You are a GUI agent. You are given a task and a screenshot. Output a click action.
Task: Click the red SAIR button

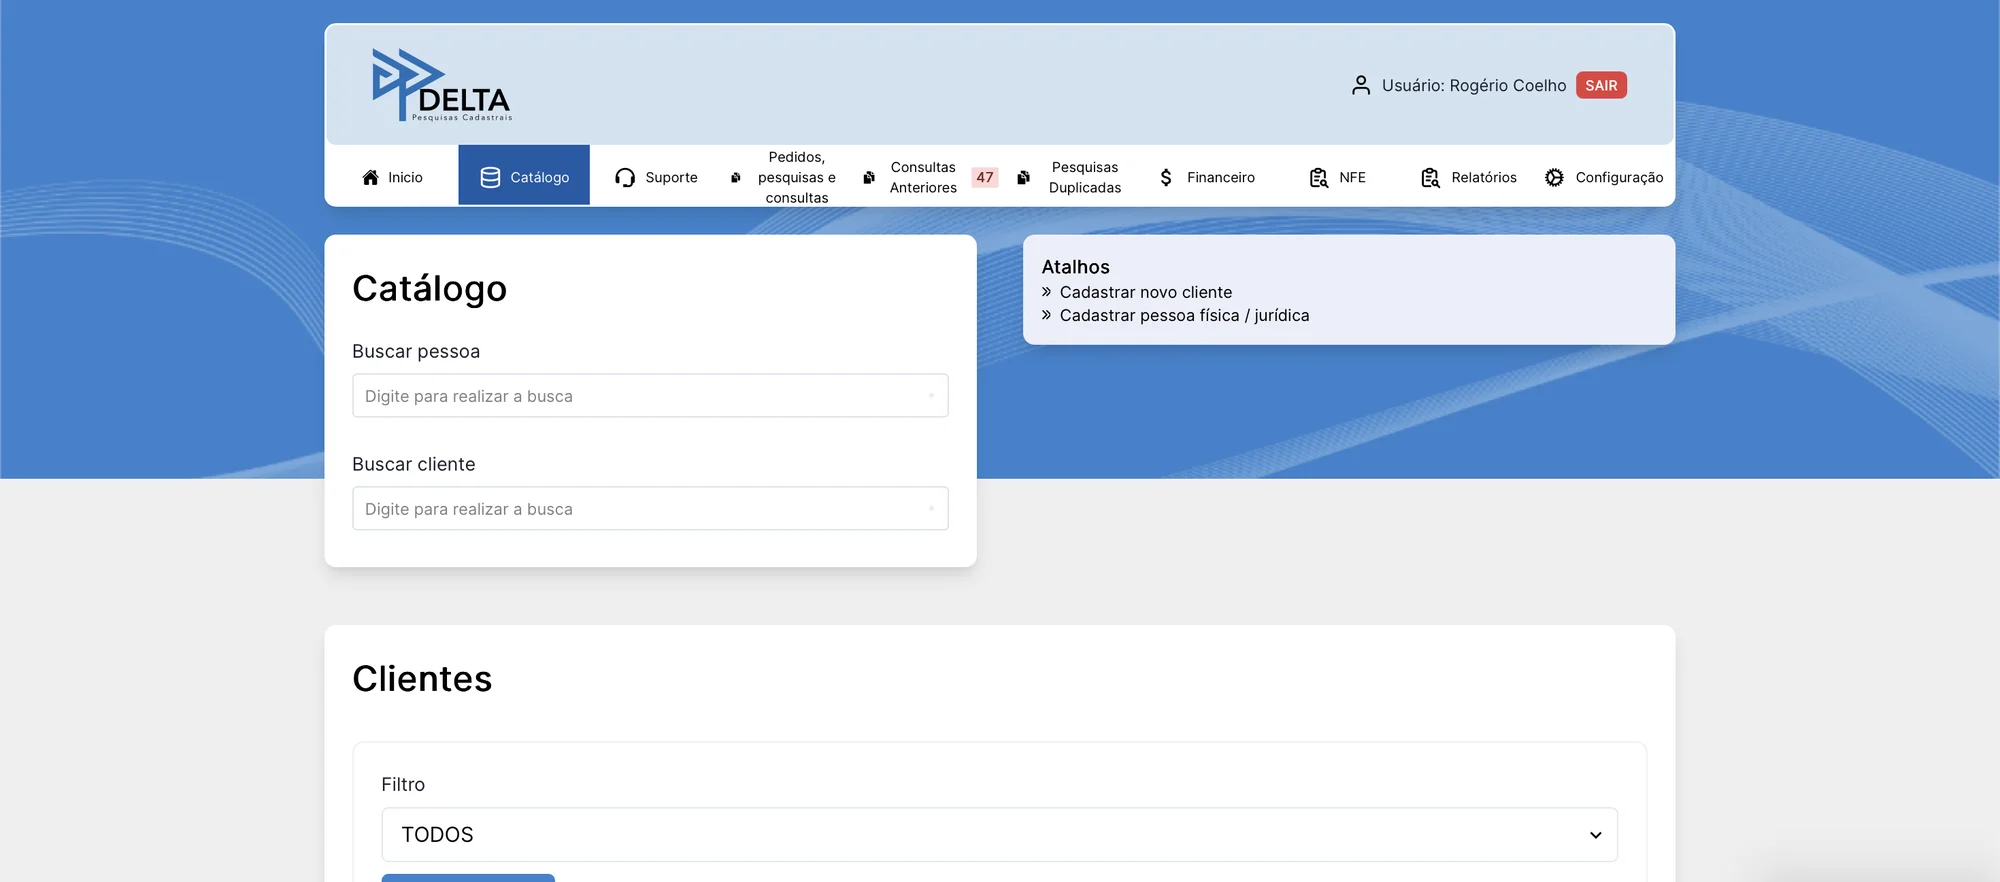pyautogui.click(x=1601, y=85)
